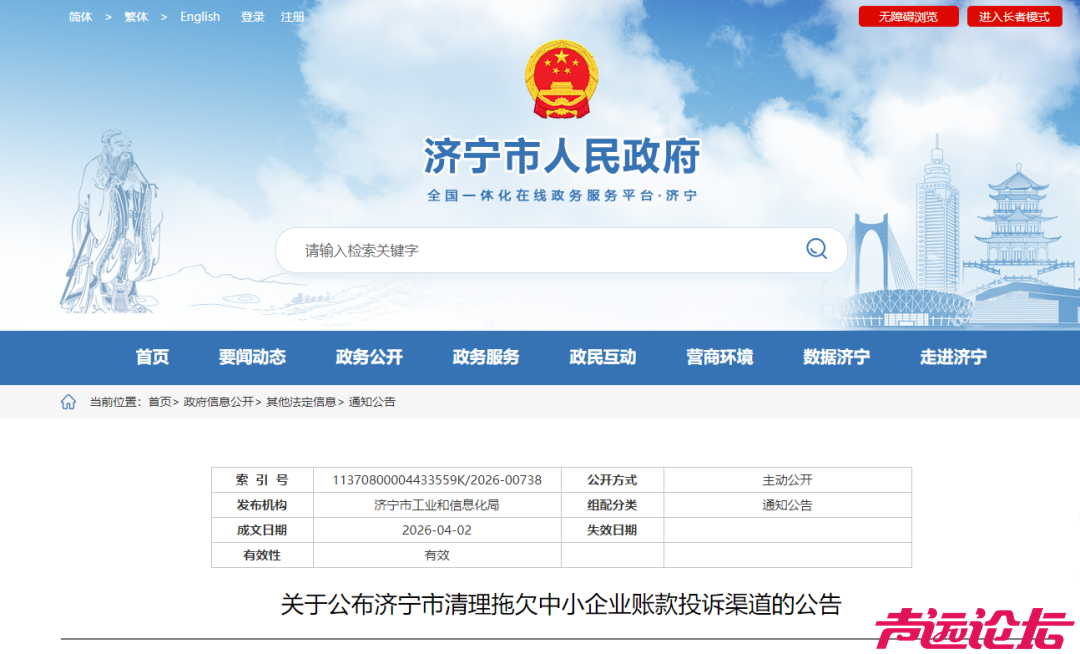Viewport: 1080px width, 654px height.
Task: Open the 要闻动态 navigation menu
Action: pyautogui.click(x=251, y=357)
